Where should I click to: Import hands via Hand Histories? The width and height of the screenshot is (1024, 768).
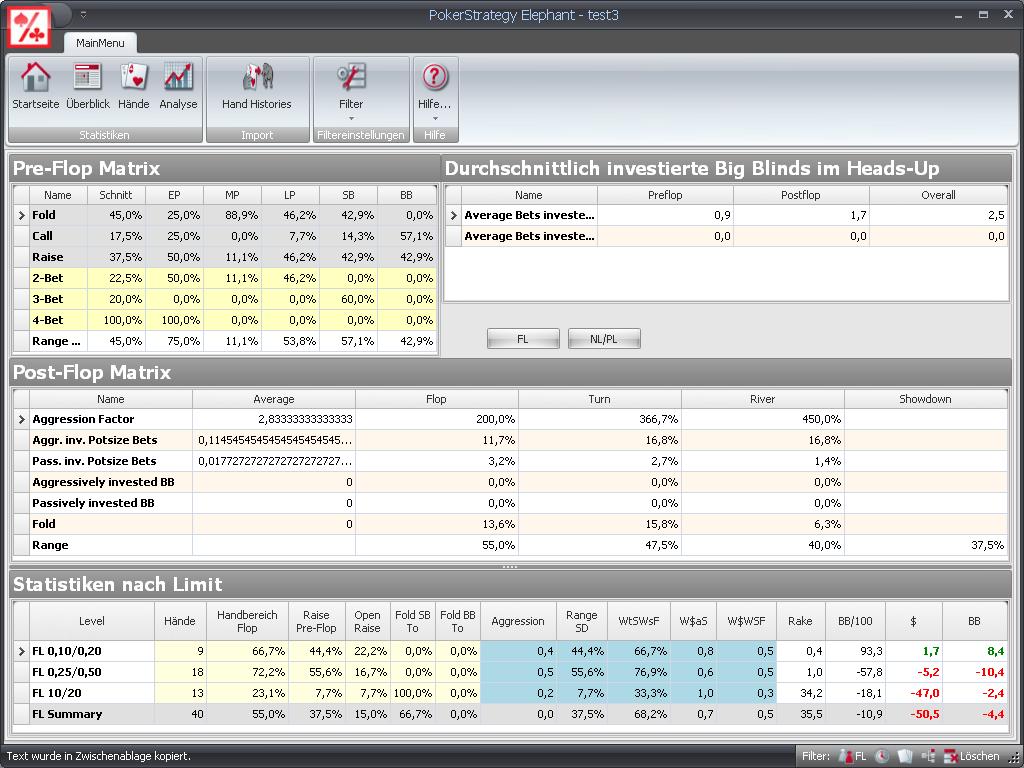pyautogui.click(x=257, y=86)
